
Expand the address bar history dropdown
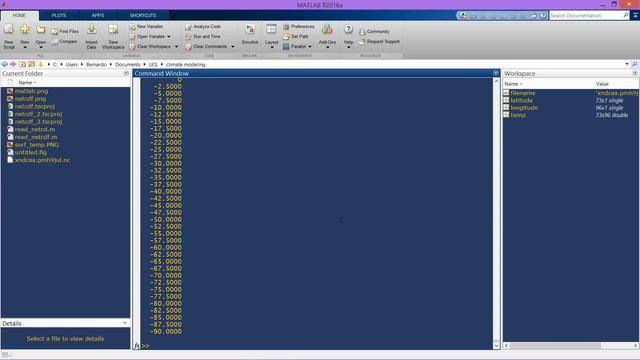[627, 64]
